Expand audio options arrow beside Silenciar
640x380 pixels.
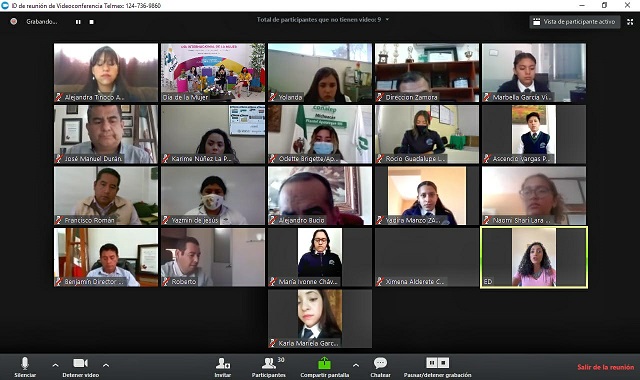tap(56, 365)
